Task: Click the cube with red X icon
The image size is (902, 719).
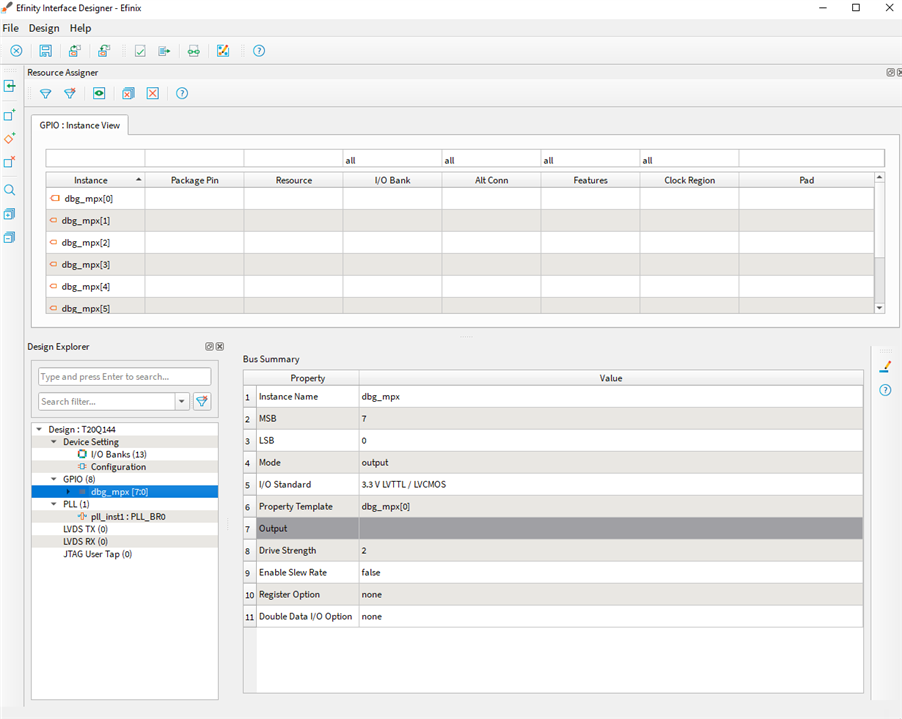Action: (x=128, y=93)
